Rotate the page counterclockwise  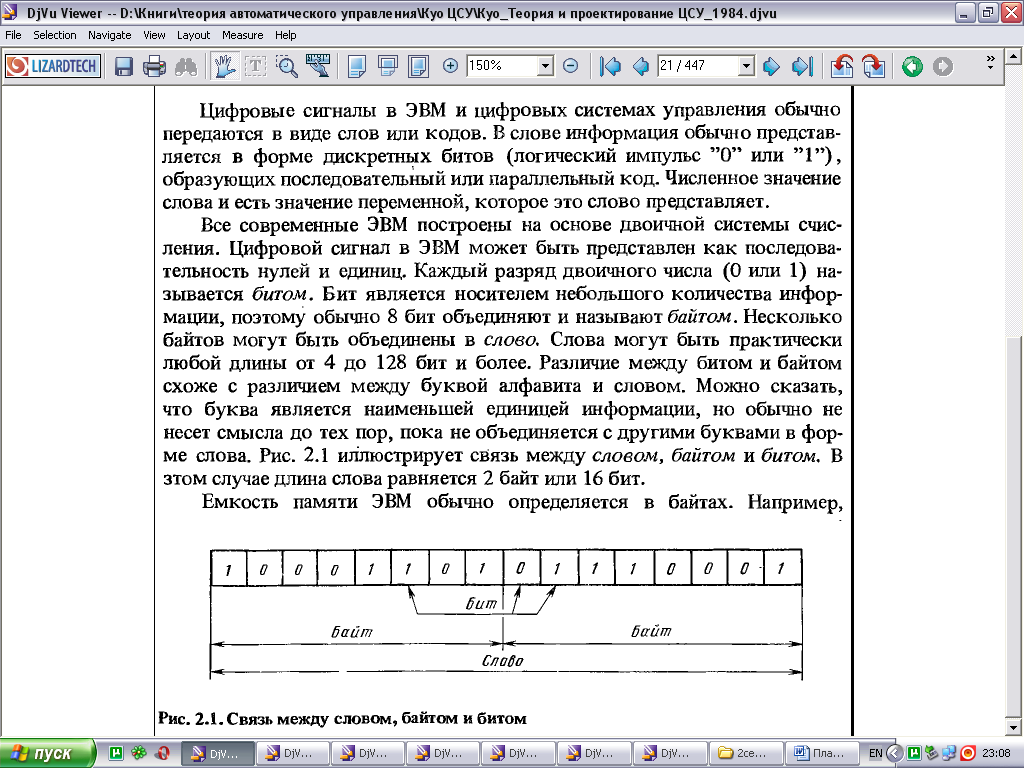point(842,66)
